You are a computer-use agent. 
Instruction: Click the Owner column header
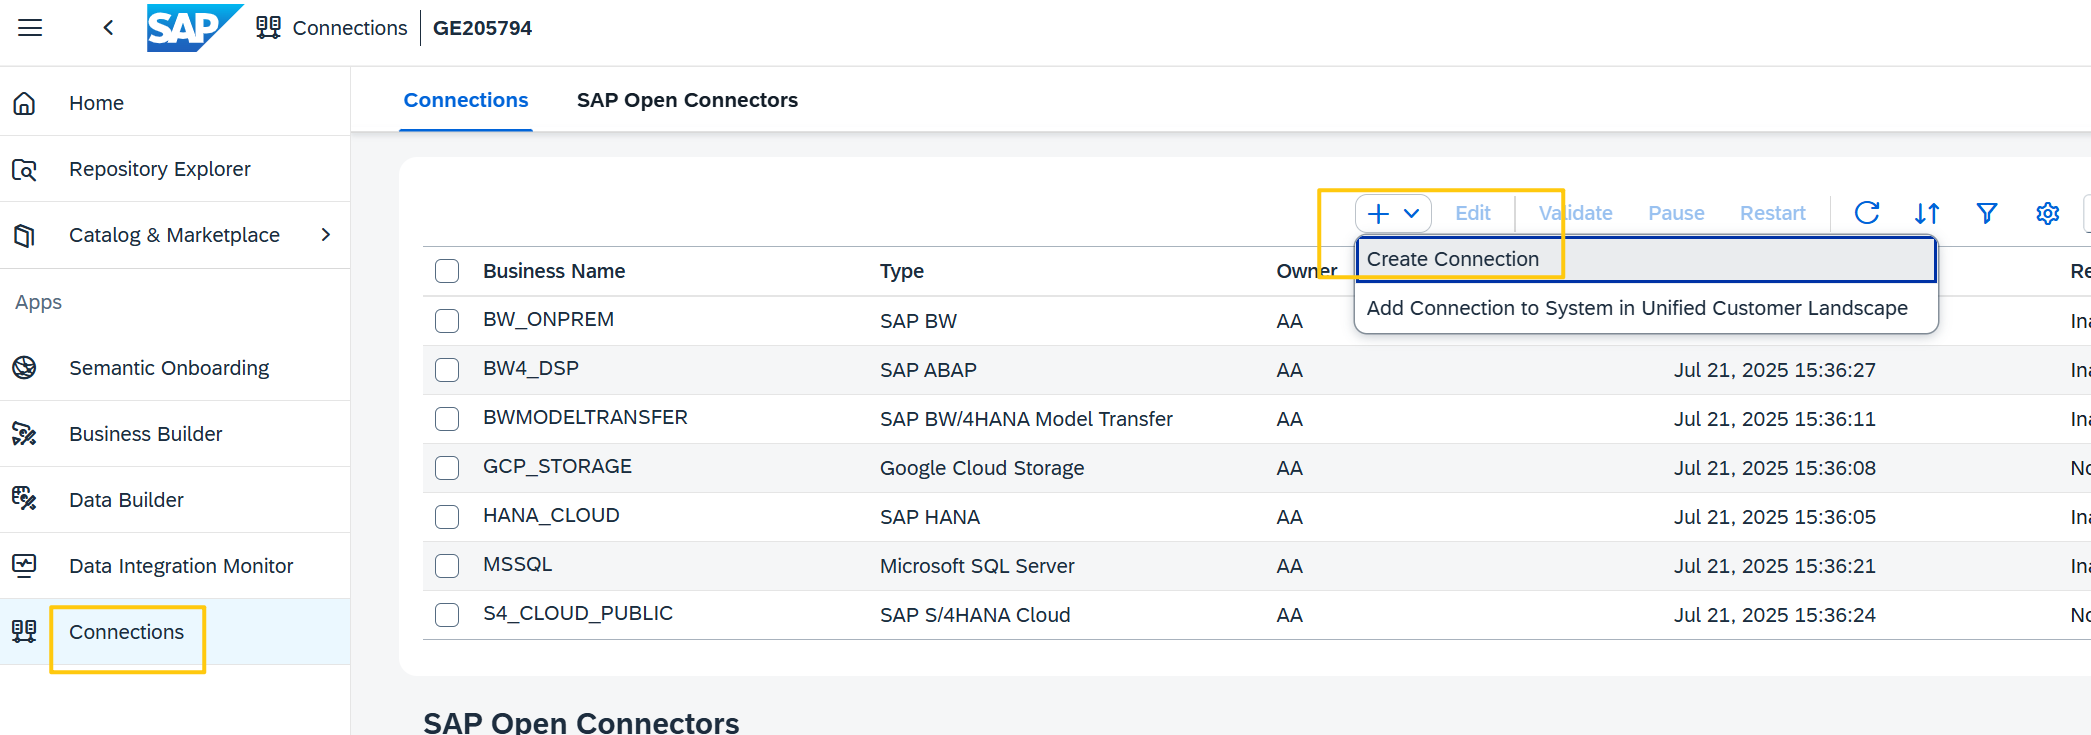1306,271
